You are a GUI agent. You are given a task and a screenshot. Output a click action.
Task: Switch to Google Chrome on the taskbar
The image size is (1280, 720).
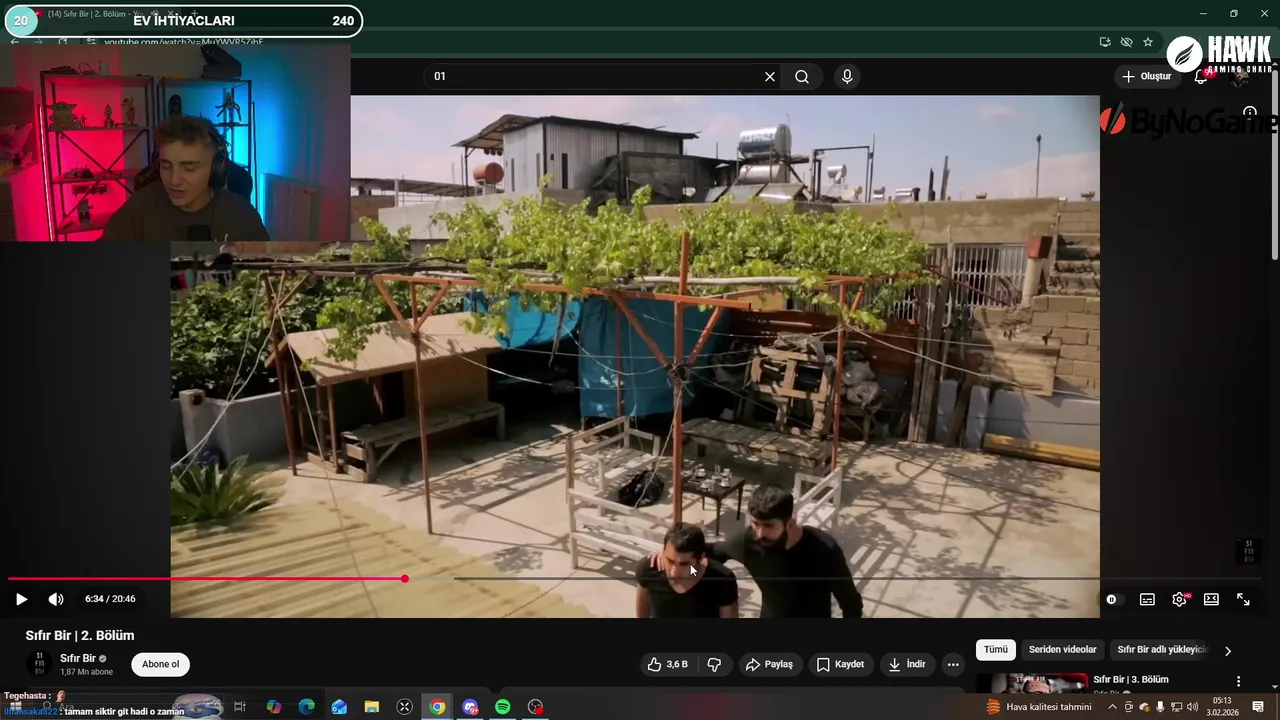437,707
